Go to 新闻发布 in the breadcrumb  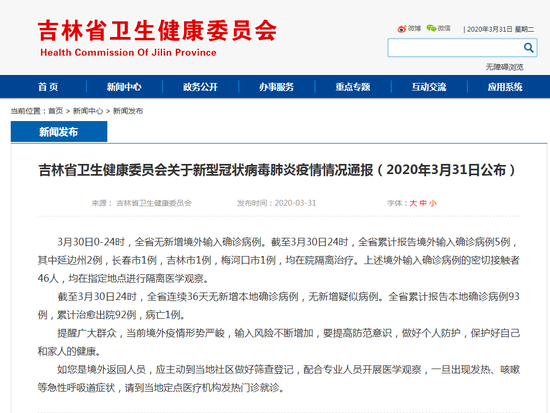(128, 111)
